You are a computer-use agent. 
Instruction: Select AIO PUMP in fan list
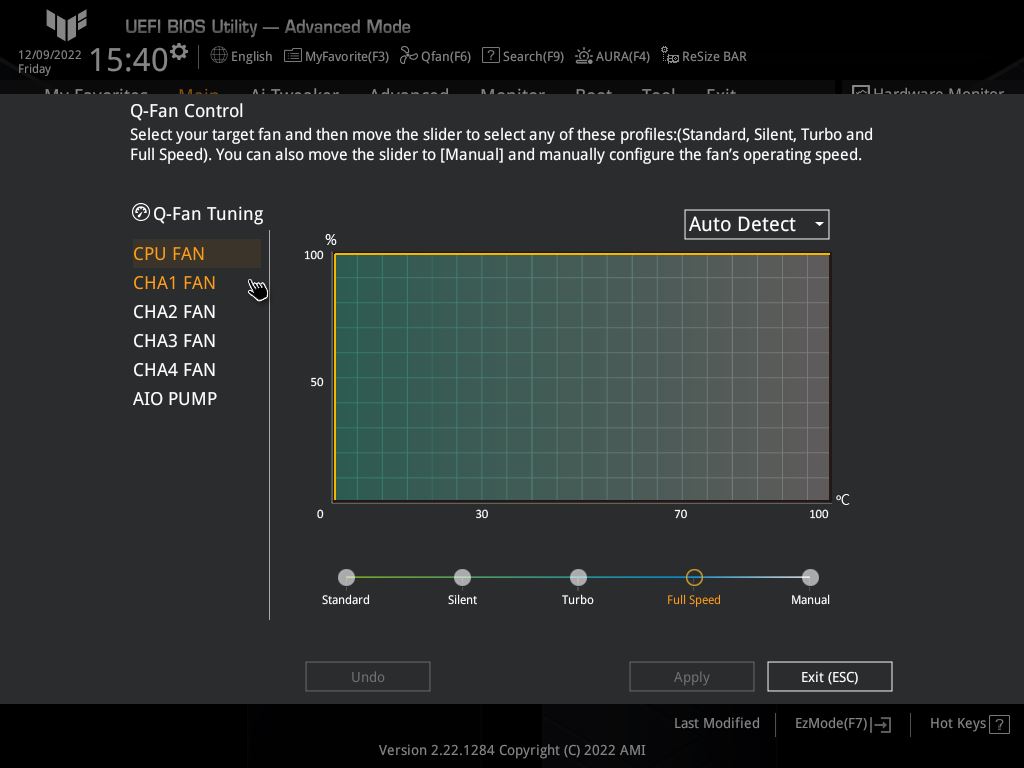(x=175, y=398)
